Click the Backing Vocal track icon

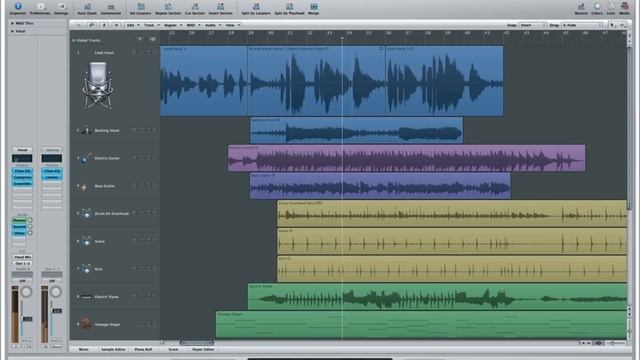[86, 130]
